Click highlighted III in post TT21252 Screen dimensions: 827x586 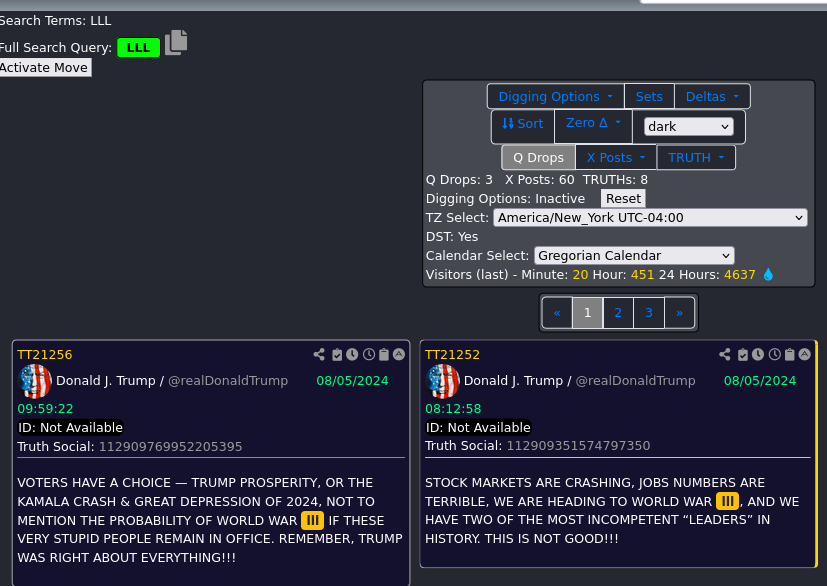coord(727,501)
